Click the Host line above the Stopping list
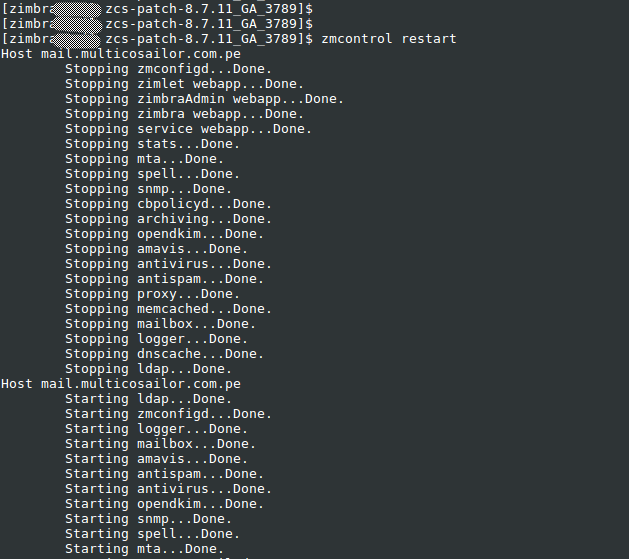The height and width of the screenshot is (559, 629). (x=121, y=54)
